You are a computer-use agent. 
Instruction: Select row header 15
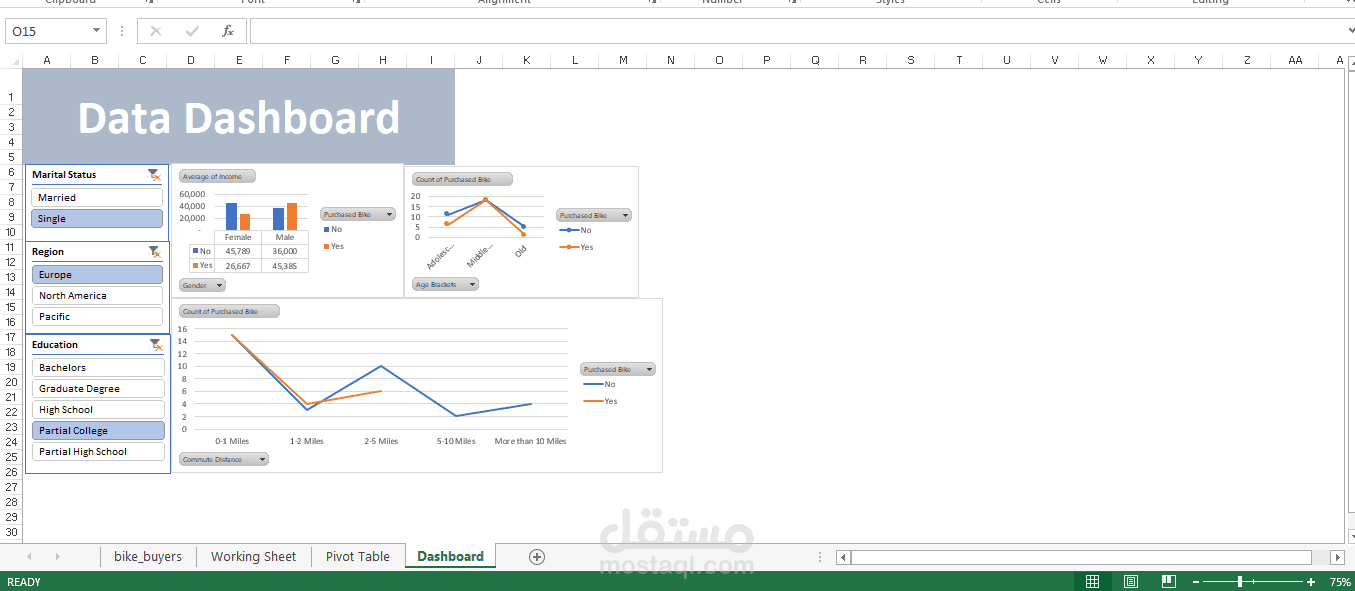click(x=11, y=307)
